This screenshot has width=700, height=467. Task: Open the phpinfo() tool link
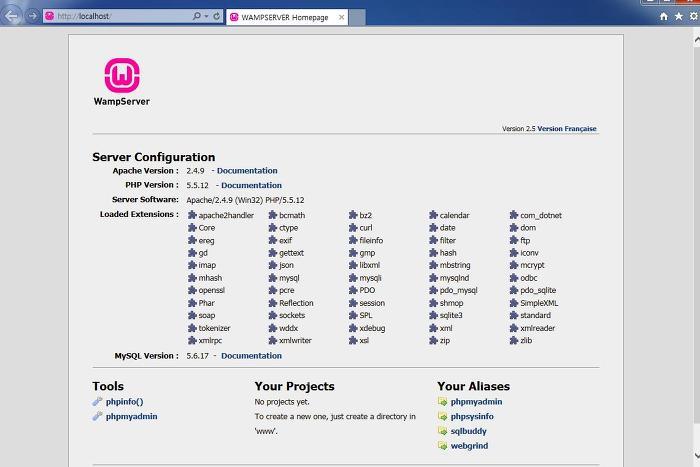tap(125, 401)
